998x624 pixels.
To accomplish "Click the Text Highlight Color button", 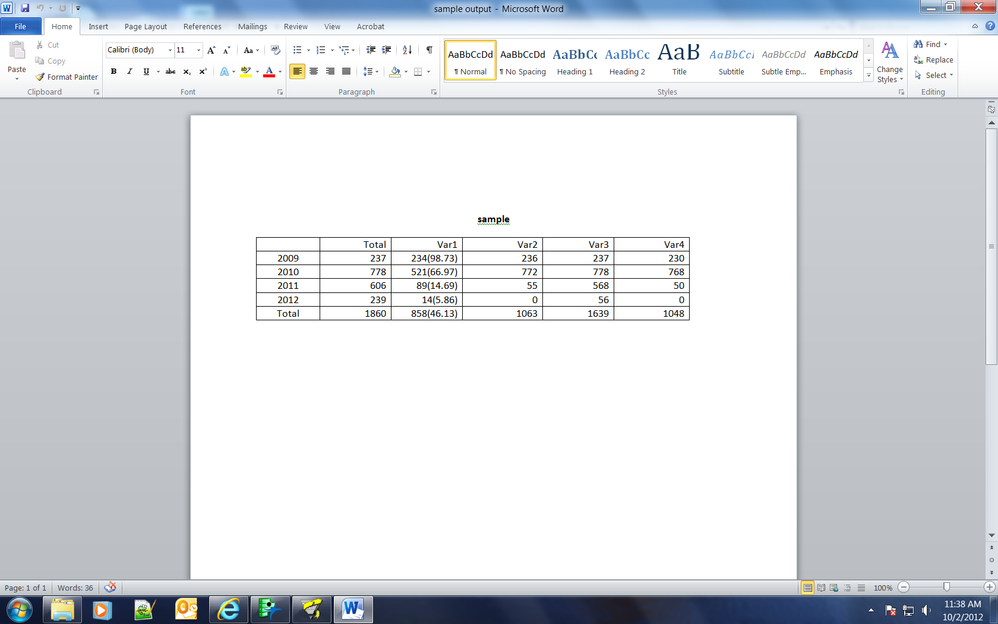I will pos(246,72).
